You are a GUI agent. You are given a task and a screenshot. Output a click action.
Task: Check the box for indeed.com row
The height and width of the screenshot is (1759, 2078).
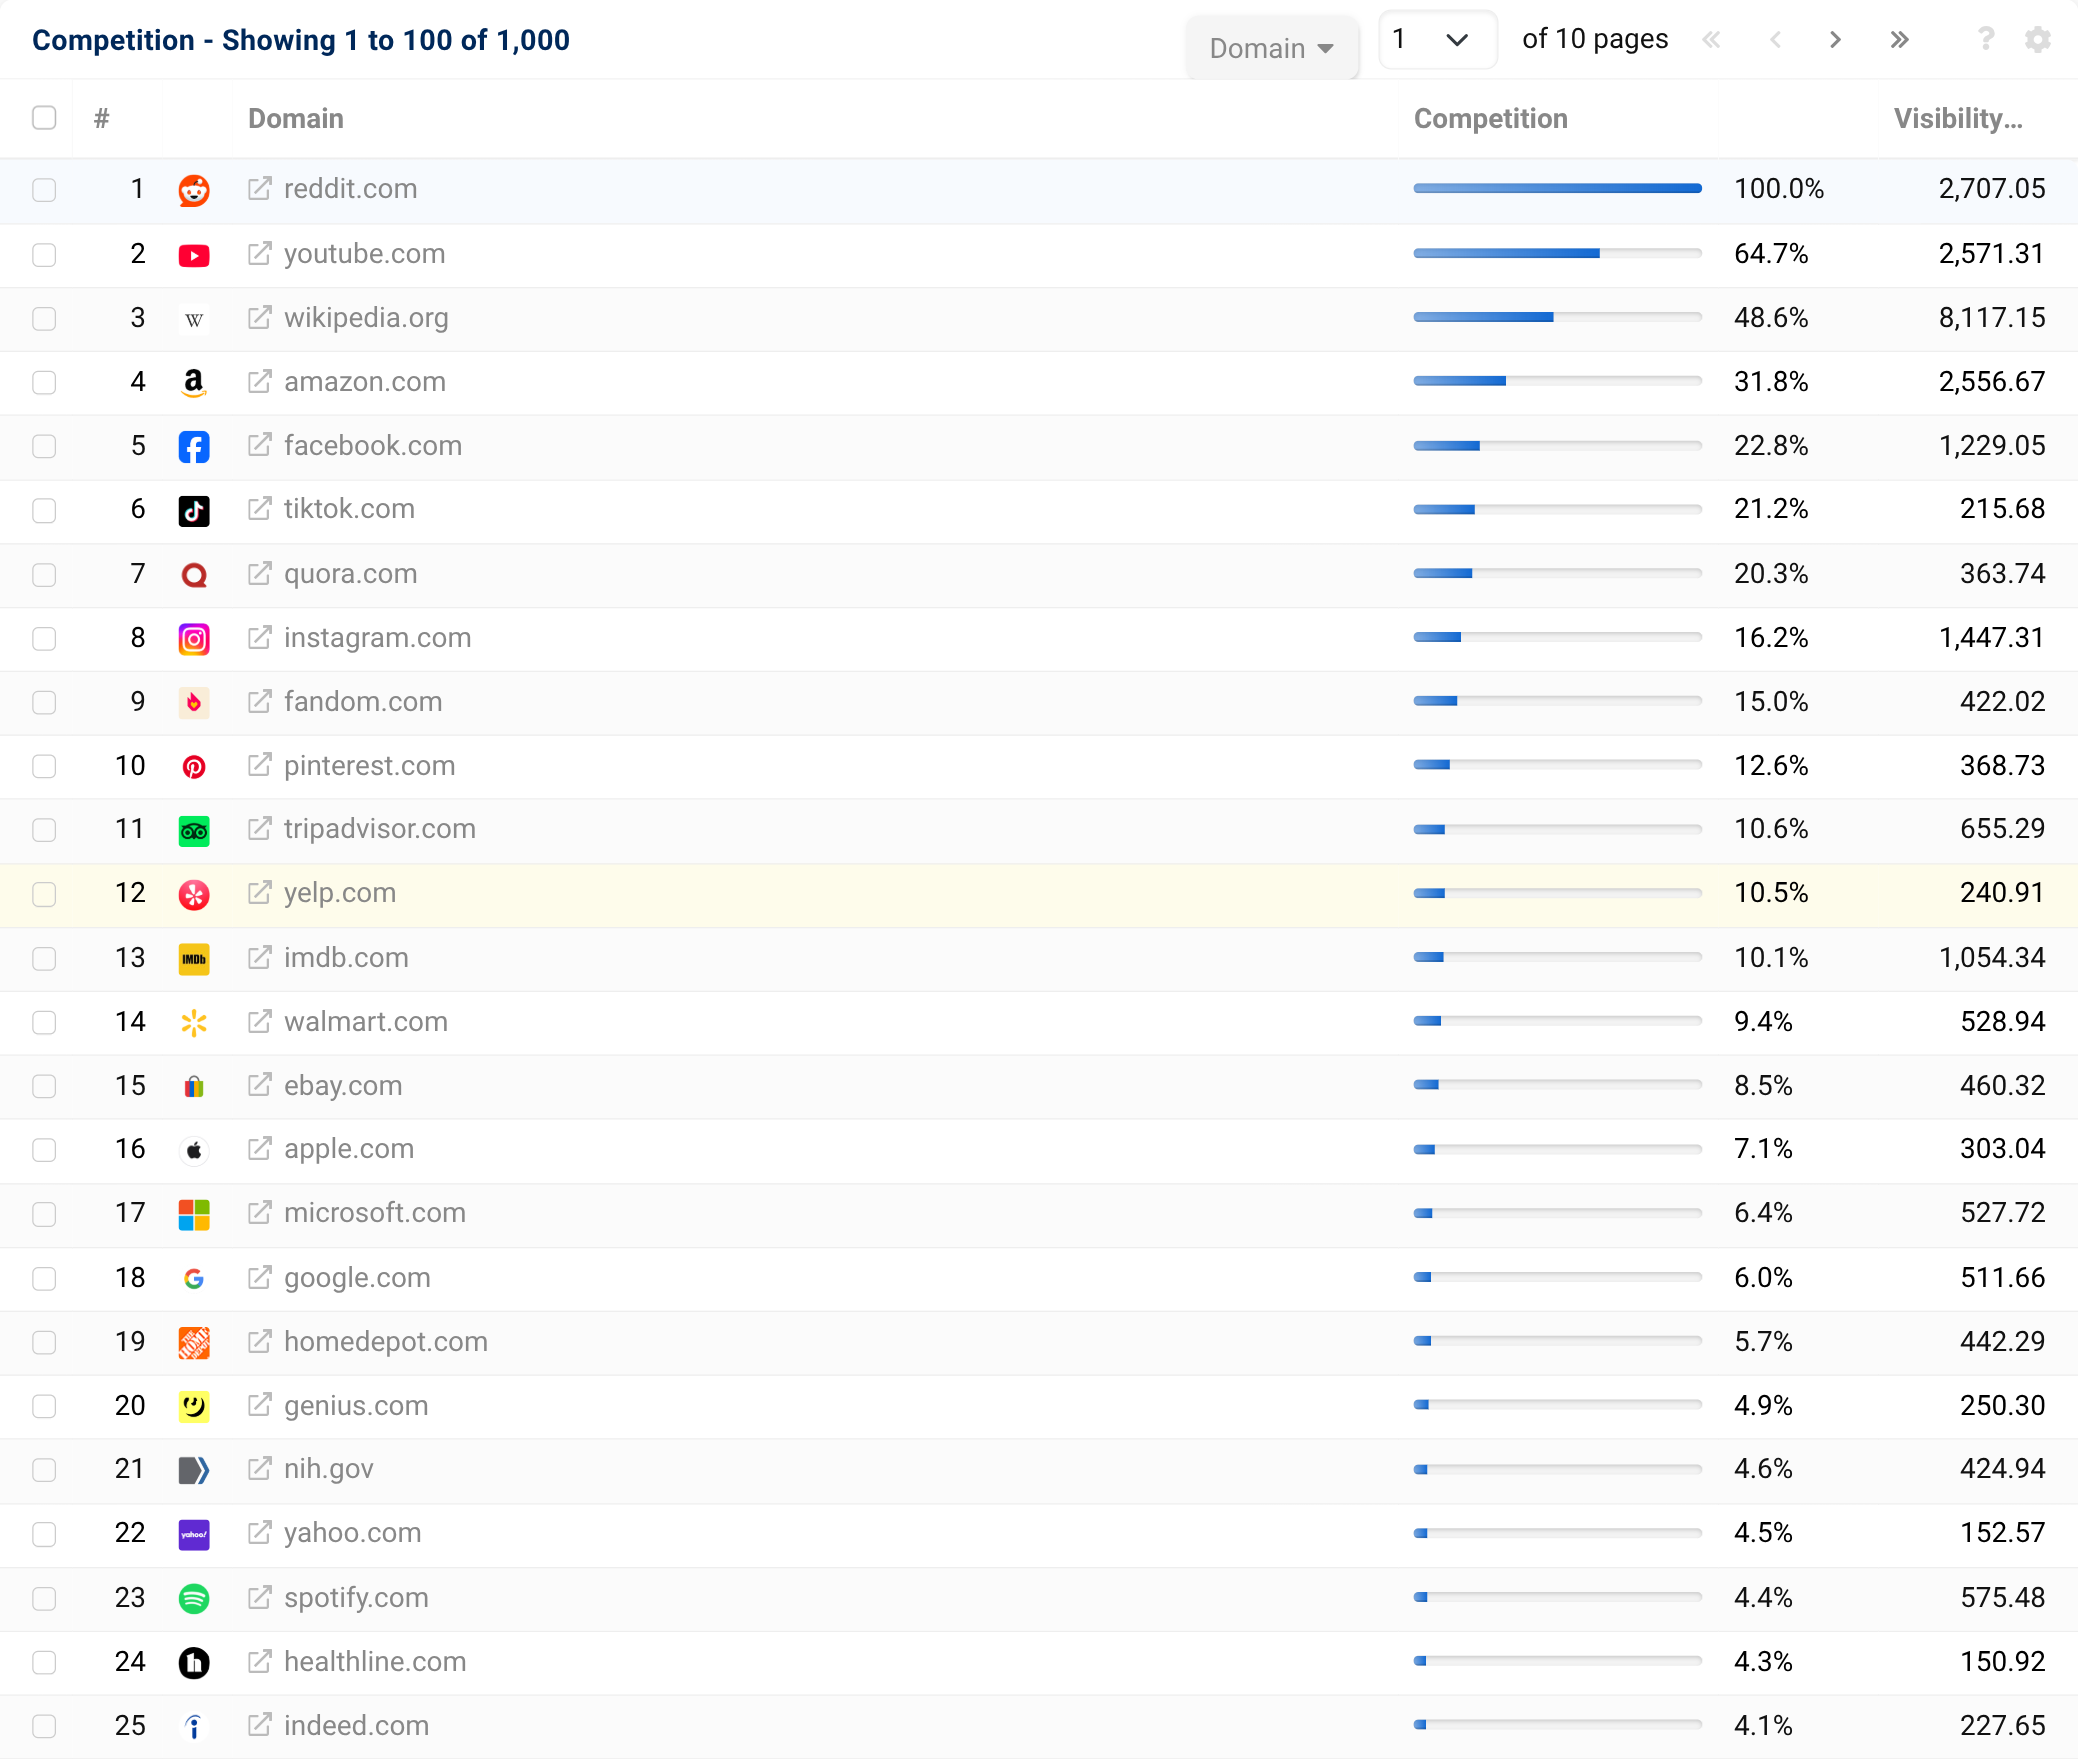[x=44, y=1726]
